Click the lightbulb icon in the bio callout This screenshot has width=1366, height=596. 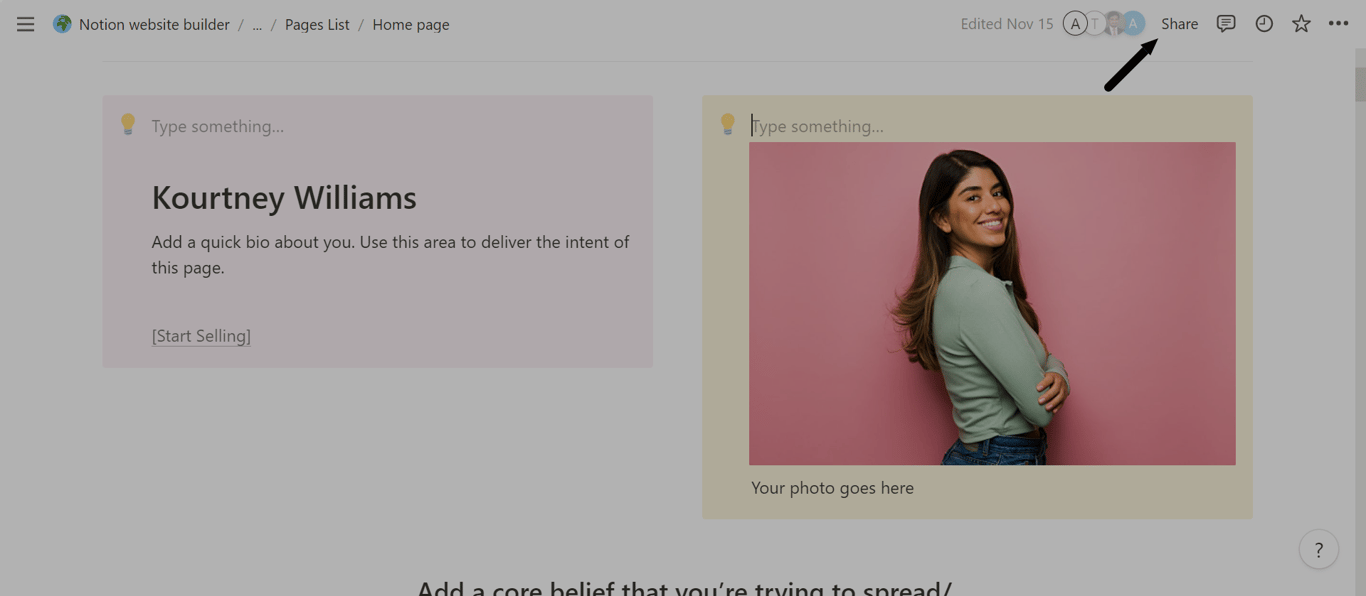(x=127, y=124)
